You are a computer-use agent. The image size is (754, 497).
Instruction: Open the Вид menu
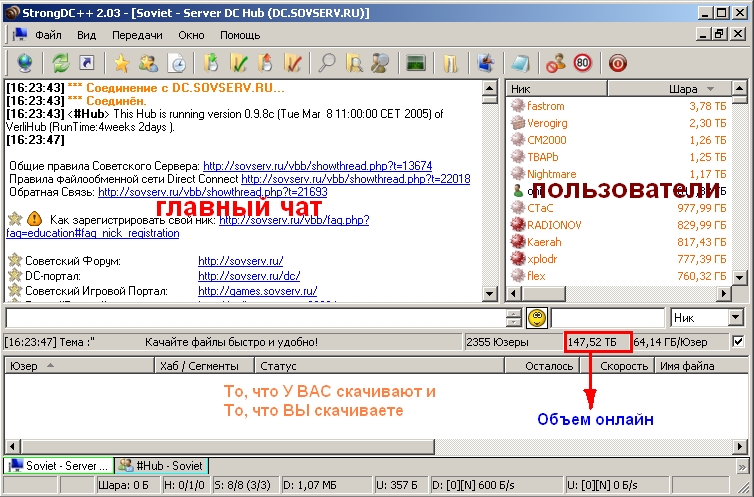pos(87,35)
